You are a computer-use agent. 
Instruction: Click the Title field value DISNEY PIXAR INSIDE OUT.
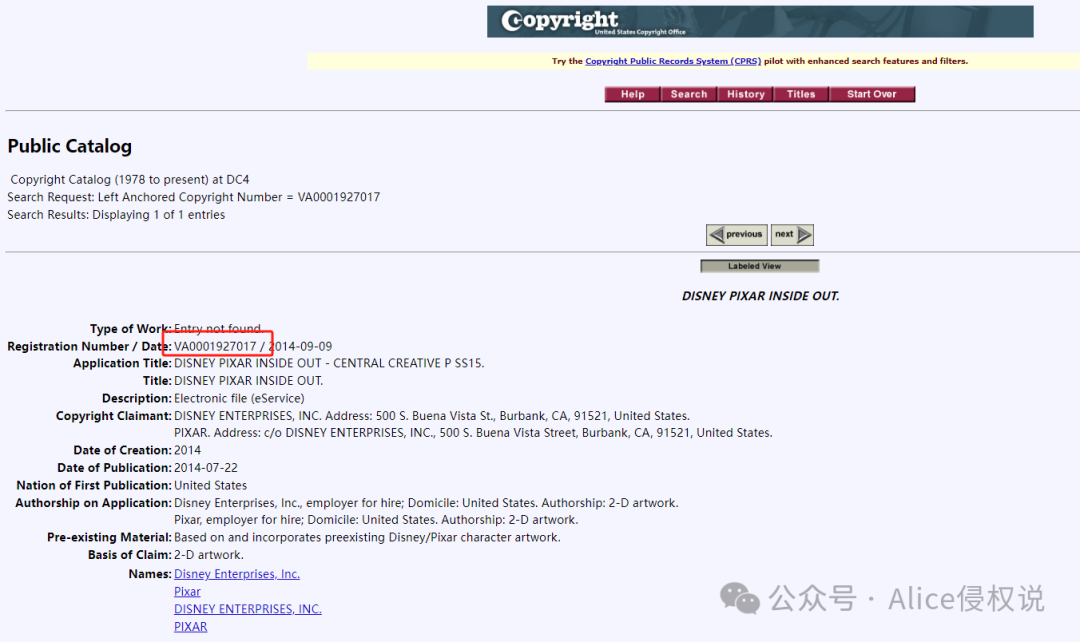[249, 381]
